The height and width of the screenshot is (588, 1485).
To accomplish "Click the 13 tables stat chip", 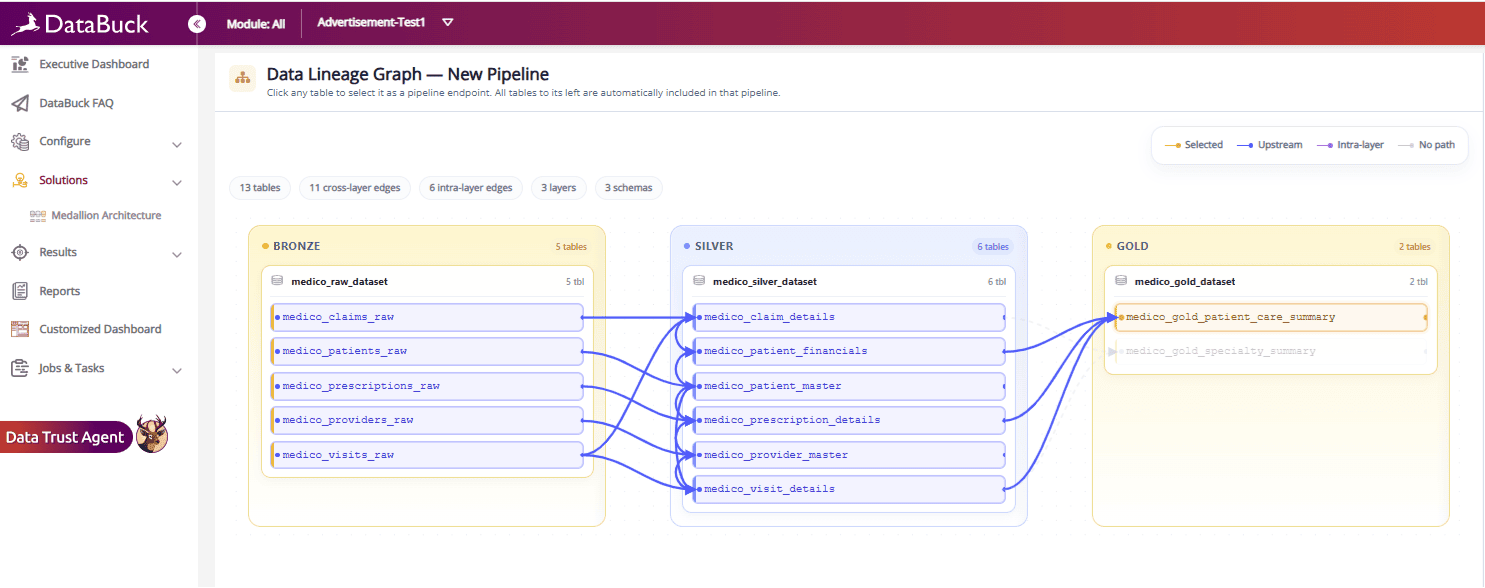I will tap(260, 188).
